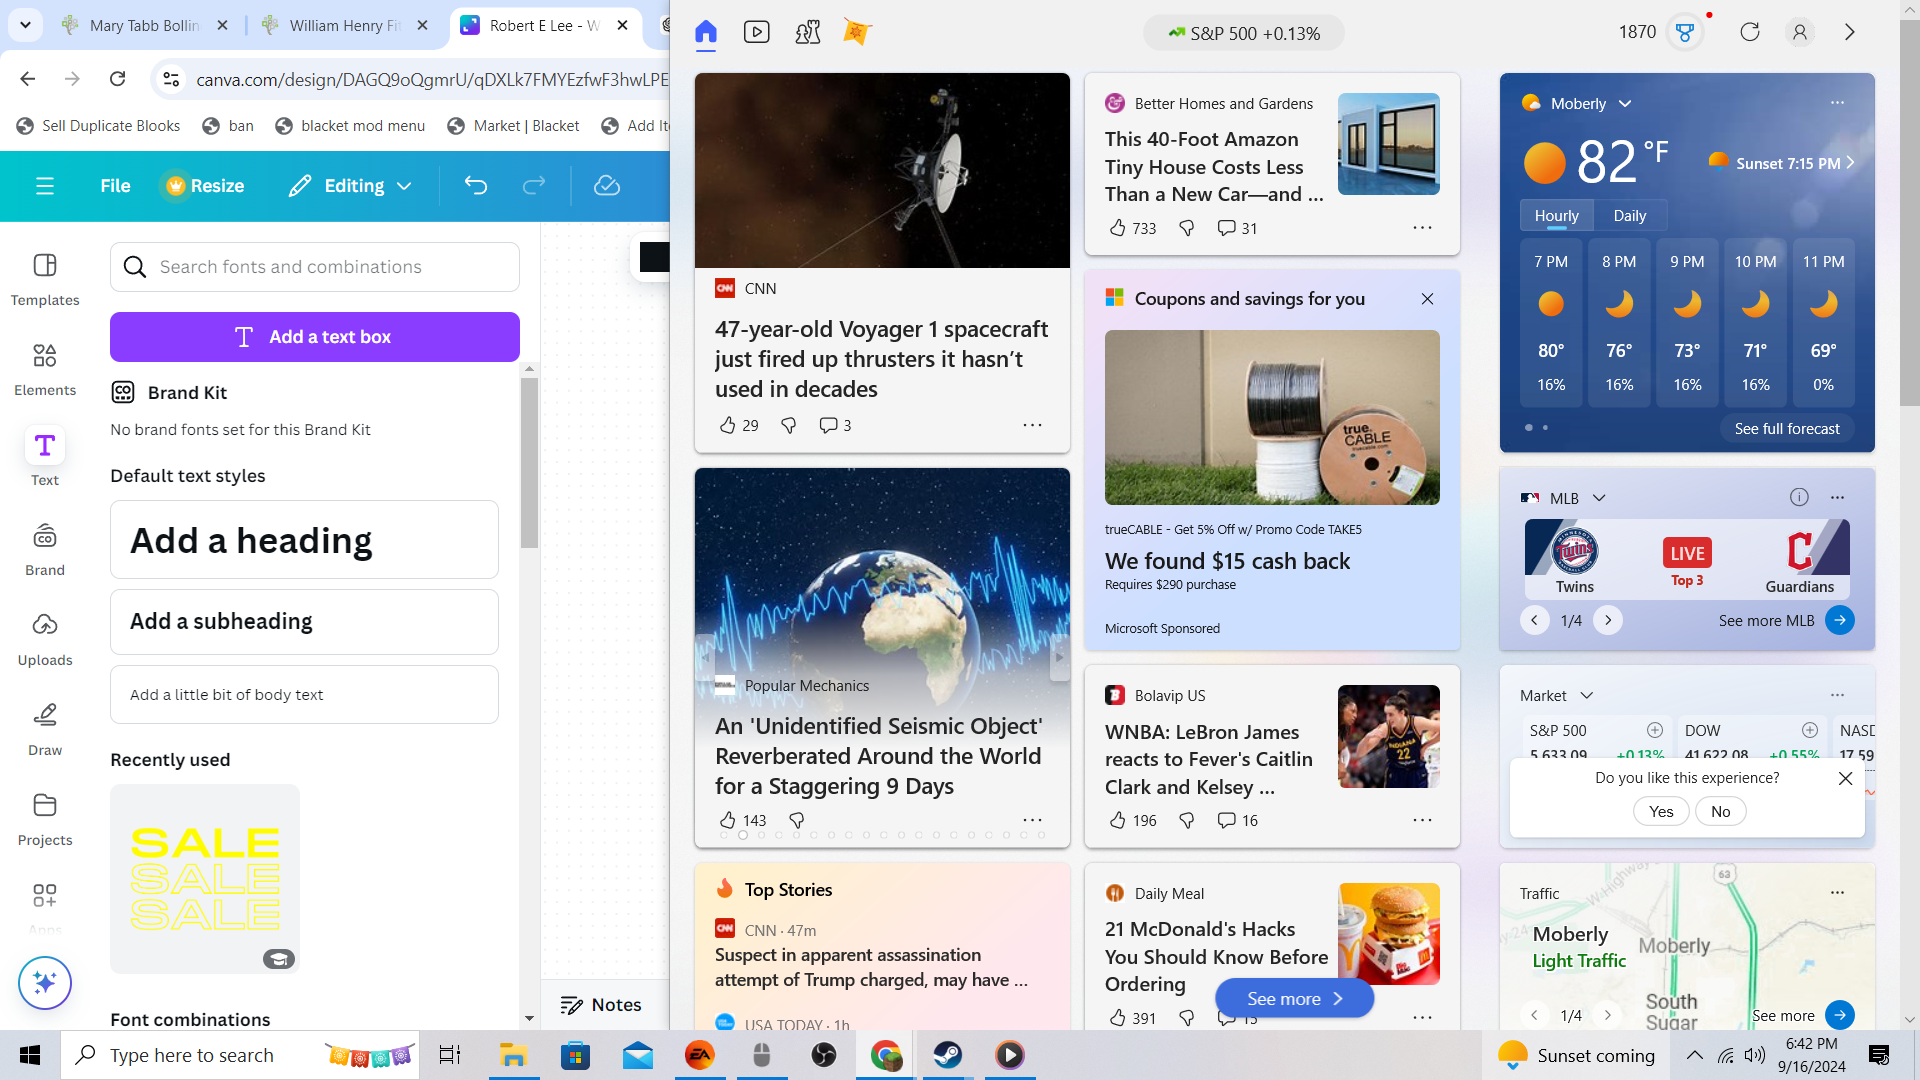Viewport: 1920px width, 1080px height.
Task: Open the Canva hamburger menu icon
Action: click(45, 186)
